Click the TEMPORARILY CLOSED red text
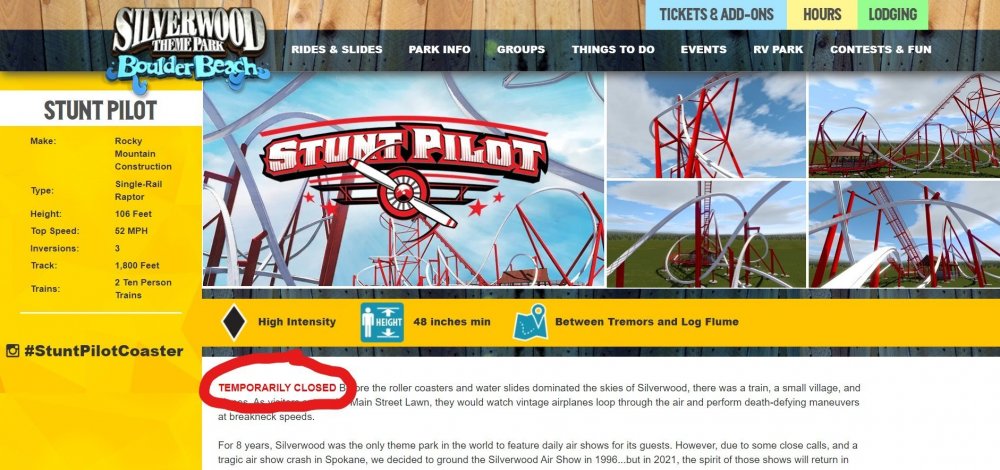 tap(277, 388)
